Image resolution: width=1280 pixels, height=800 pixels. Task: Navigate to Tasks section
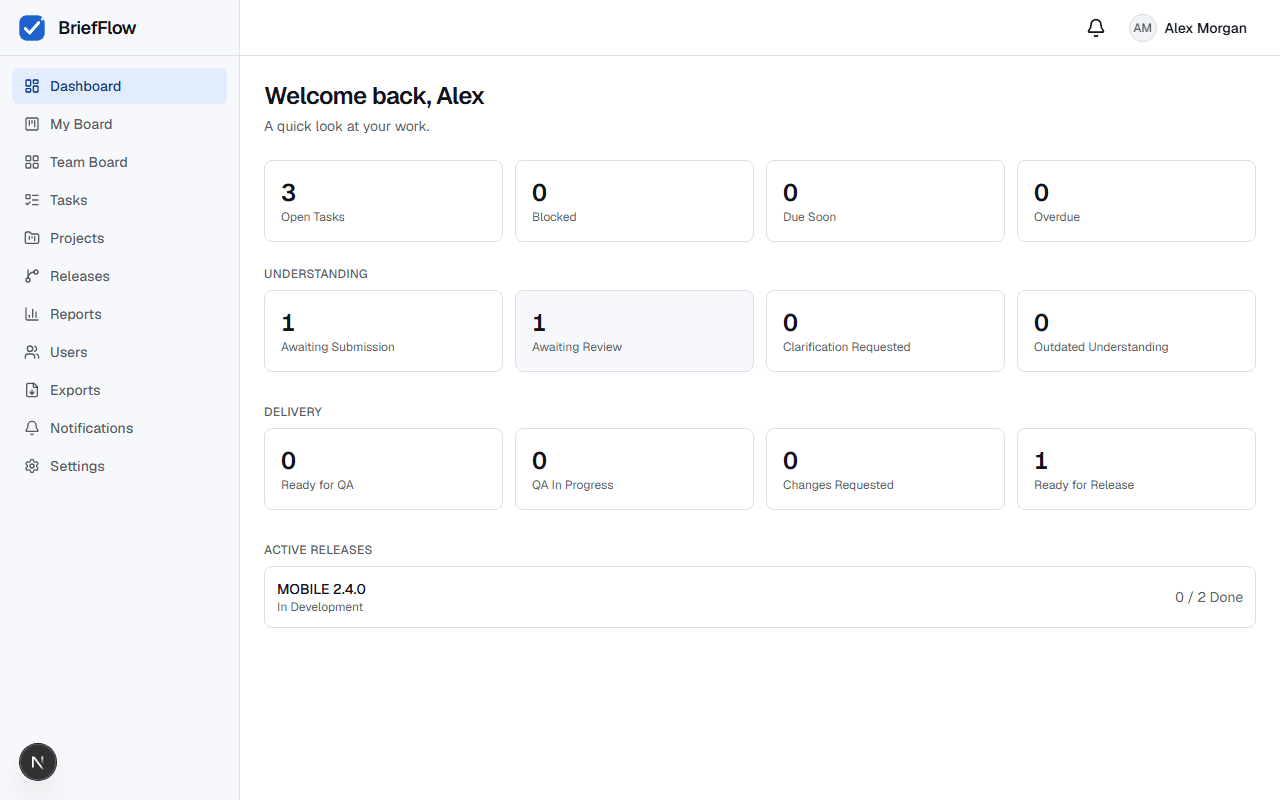pyautogui.click(x=120, y=200)
